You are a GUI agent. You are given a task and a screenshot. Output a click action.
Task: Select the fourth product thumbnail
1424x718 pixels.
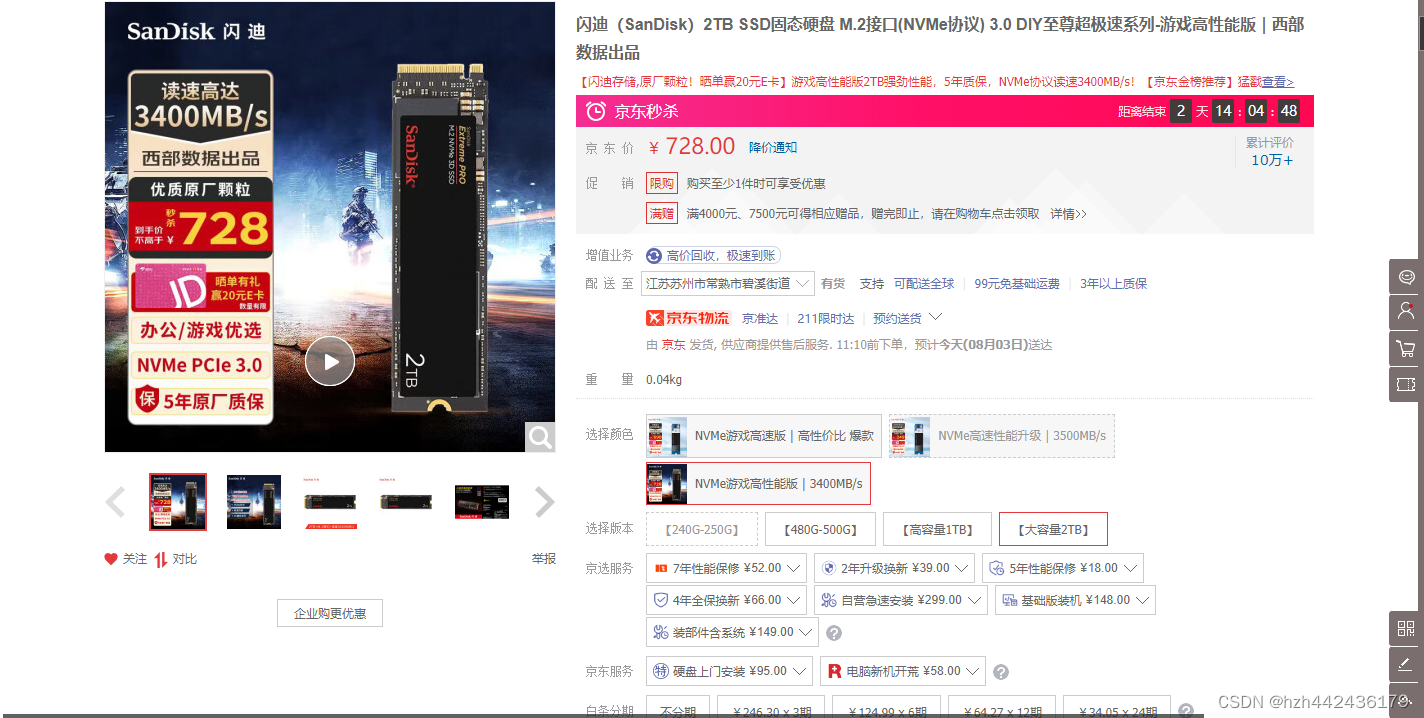pos(406,502)
